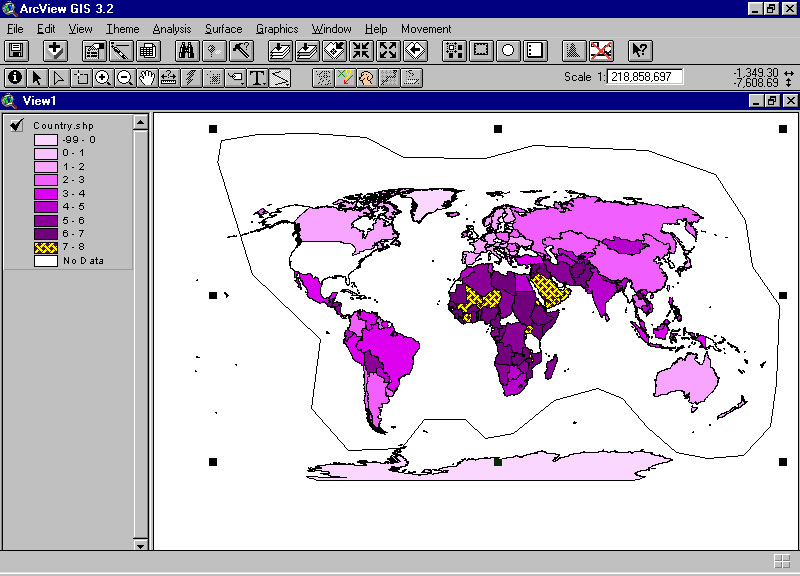Select the Pan hand tool
Screen dimensions: 800x576
[x=147, y=77]
